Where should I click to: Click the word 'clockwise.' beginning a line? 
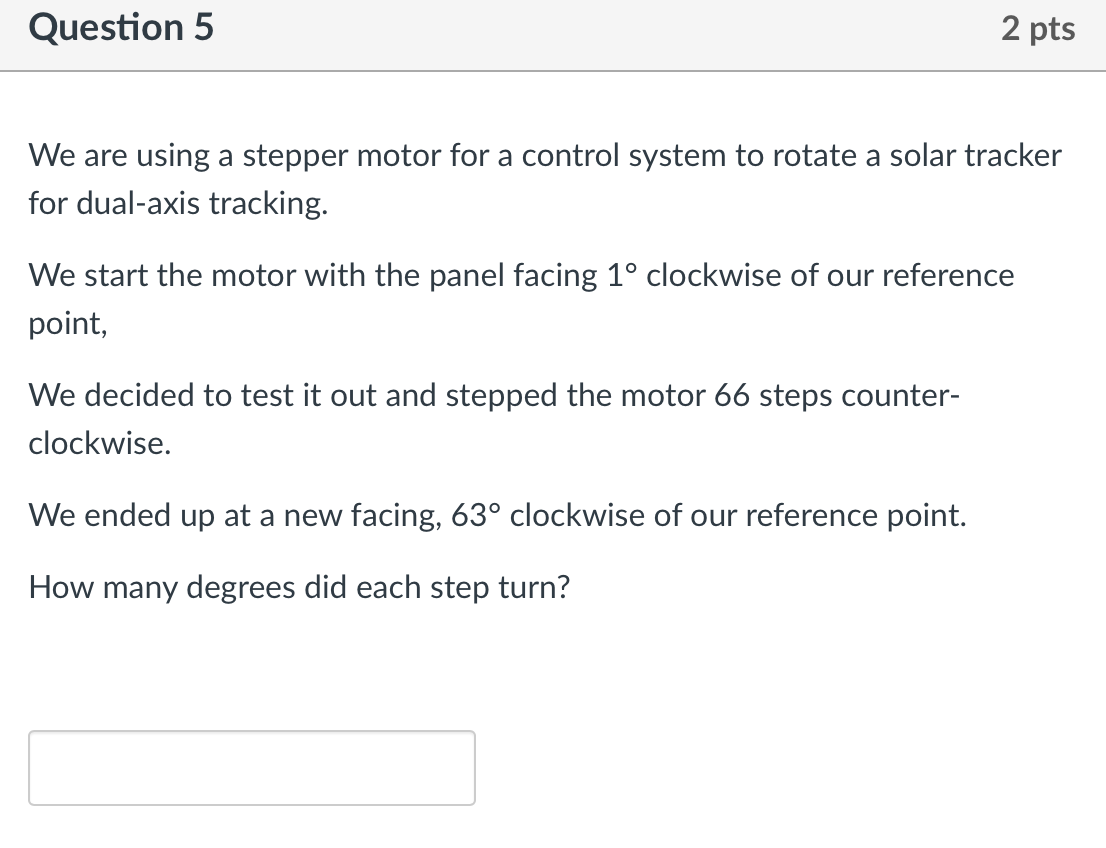[99, 443]
